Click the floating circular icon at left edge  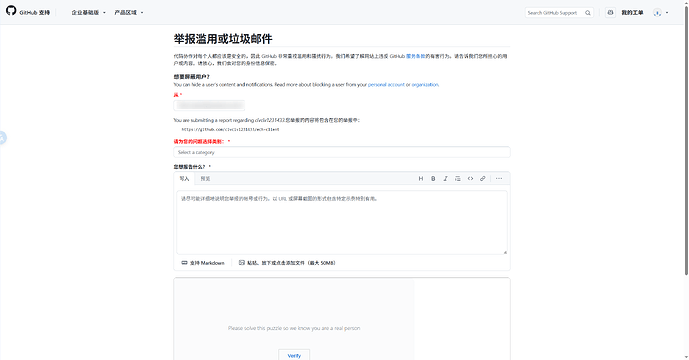click(2, 138)
